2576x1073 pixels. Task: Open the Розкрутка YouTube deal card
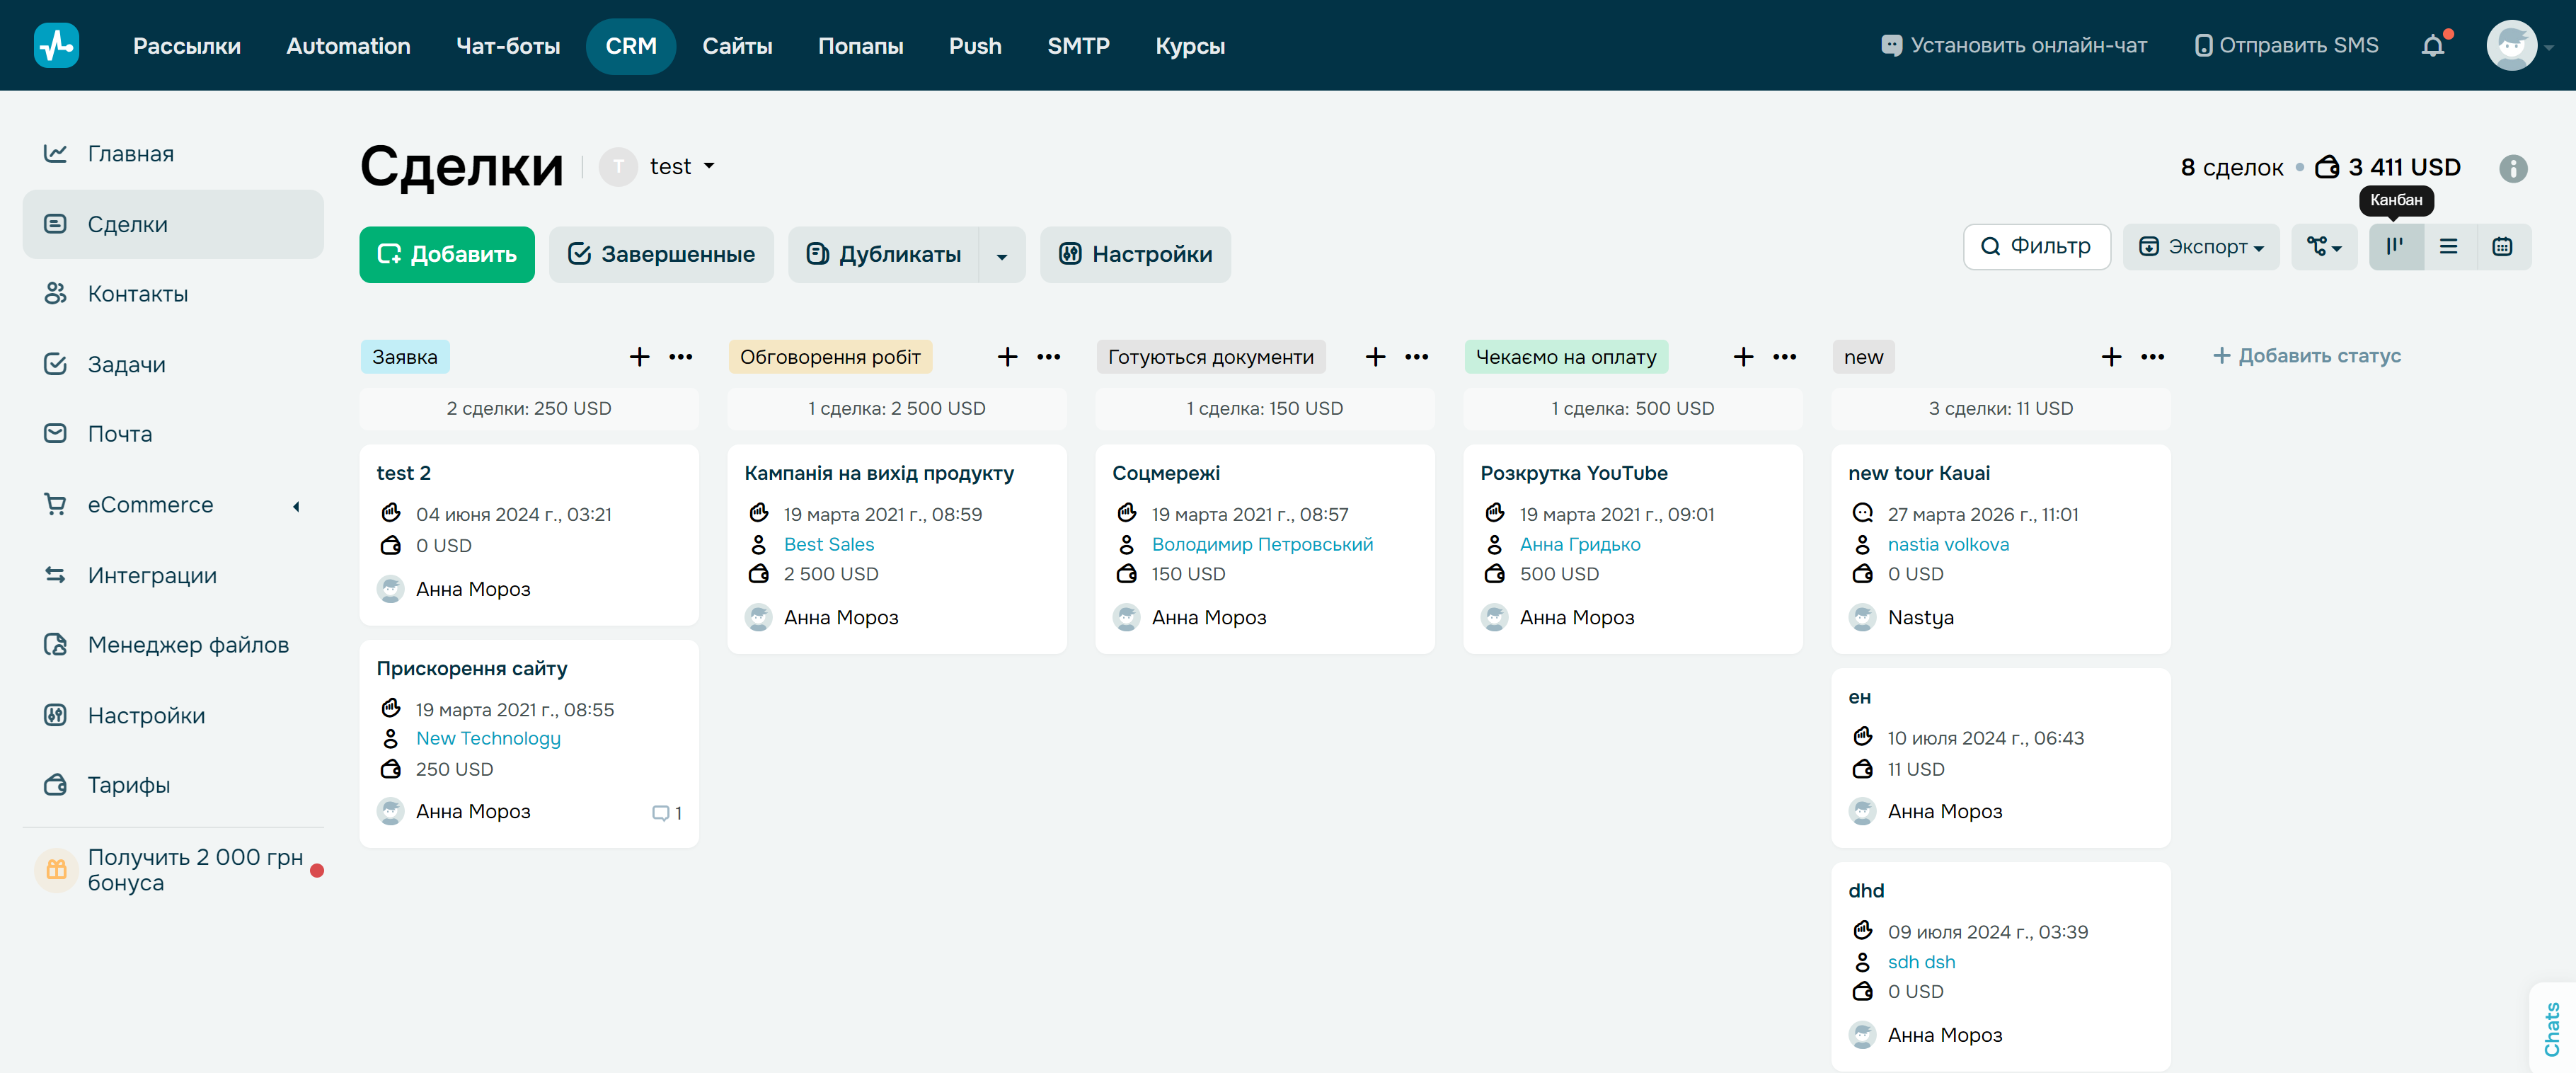click(x=1632, y=549)
